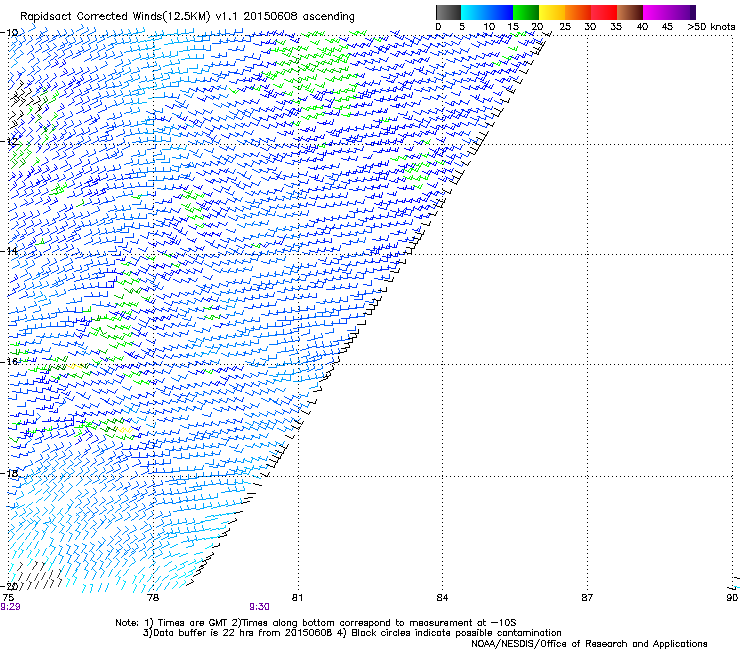
Task: Click latitude label '-14'
Action: 9,251
